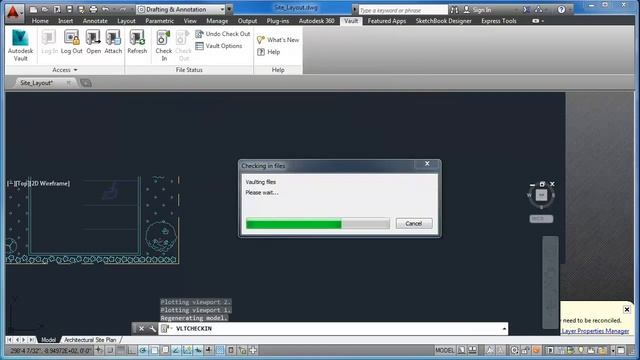Open Help in the Vault ribbon
The height and width of the screenshot is (360, 640).
point(269,52)
